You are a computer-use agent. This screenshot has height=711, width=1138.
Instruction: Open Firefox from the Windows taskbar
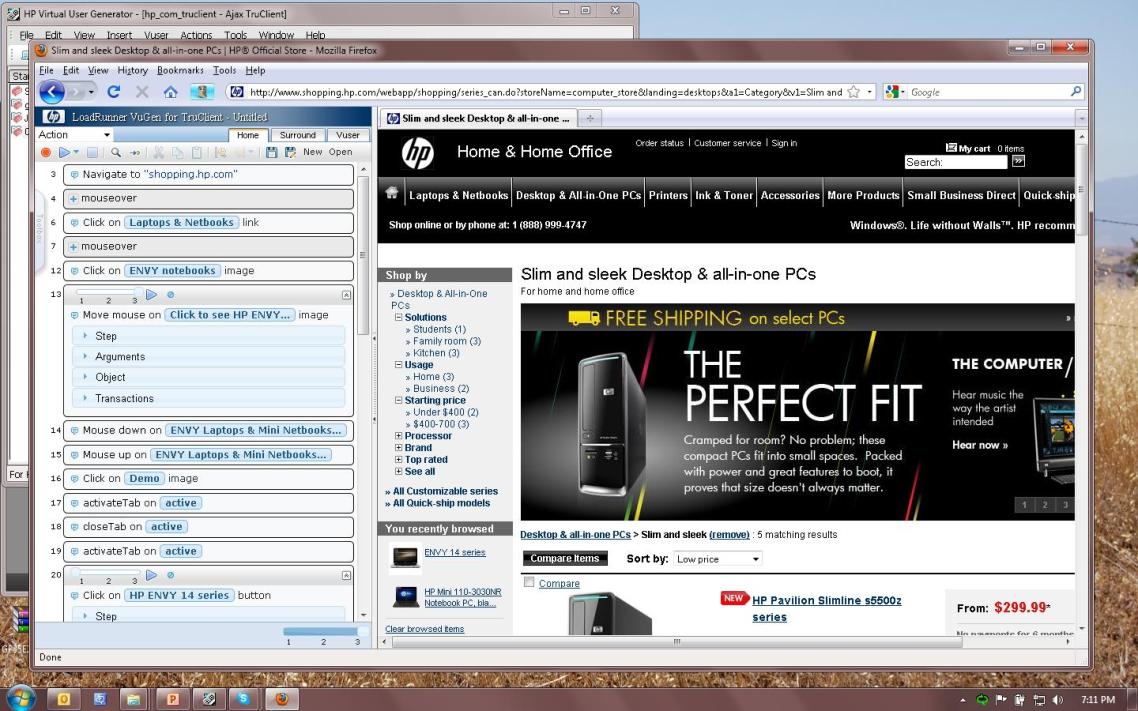282,699
